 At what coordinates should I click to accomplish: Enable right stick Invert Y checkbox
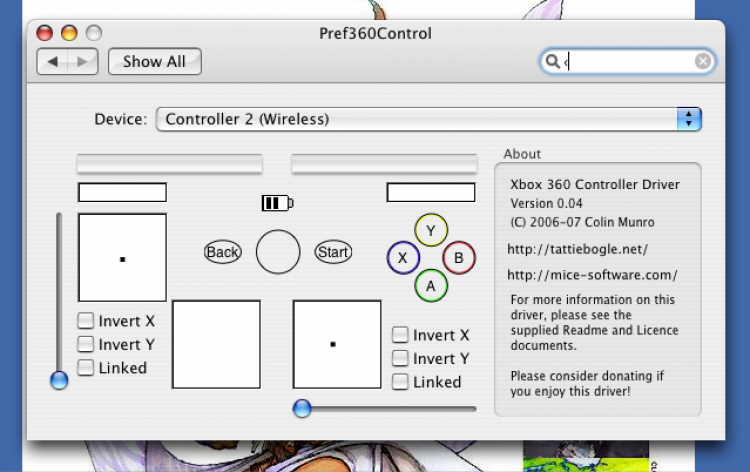400,358
